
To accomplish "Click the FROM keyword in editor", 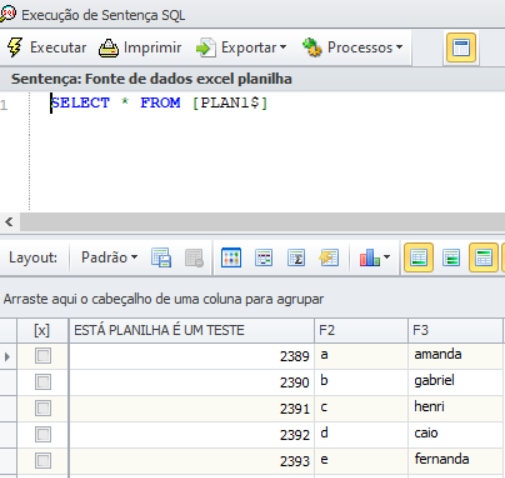I will point(160,102).
